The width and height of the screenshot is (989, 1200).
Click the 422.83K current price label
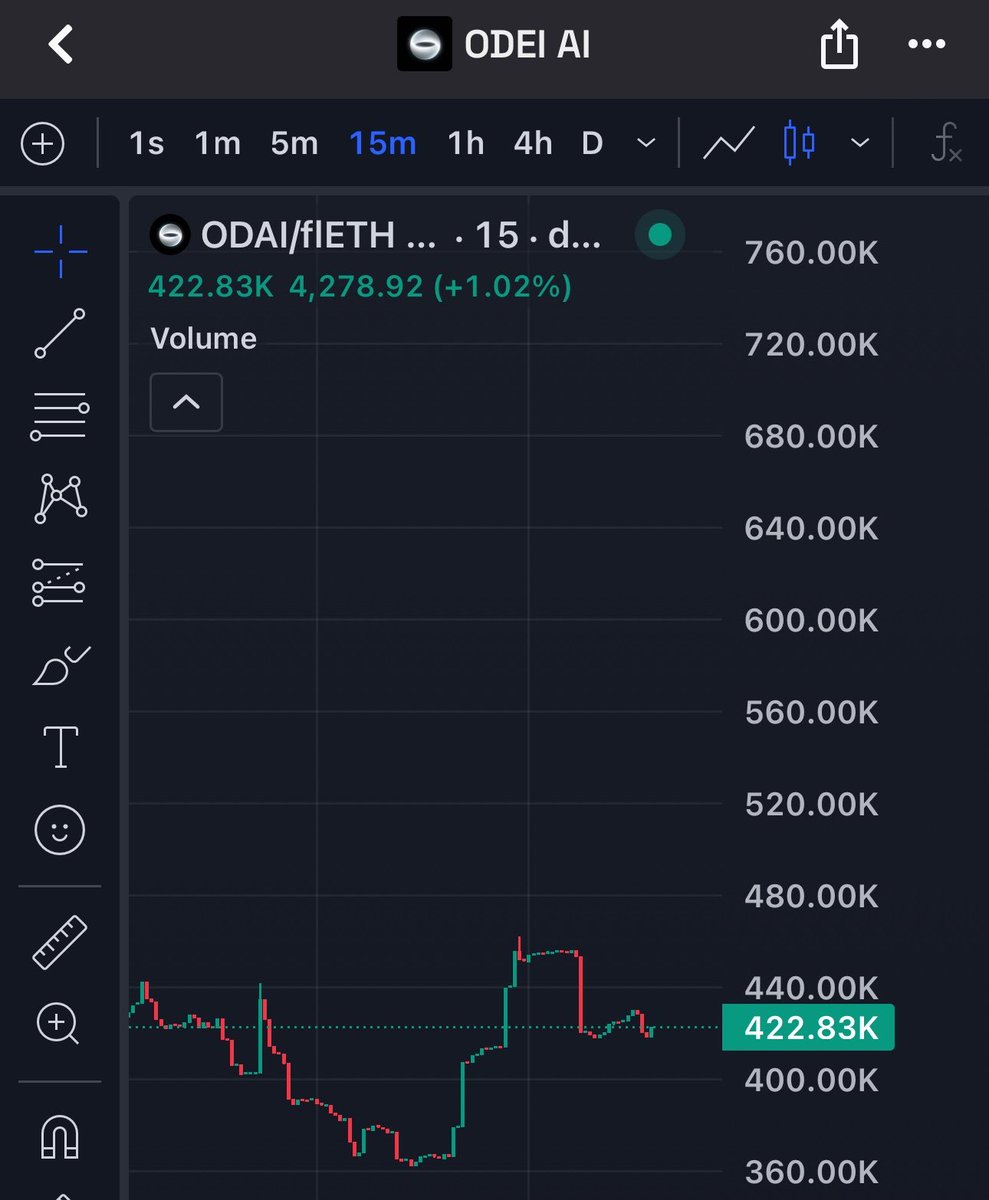point(808,1028)
